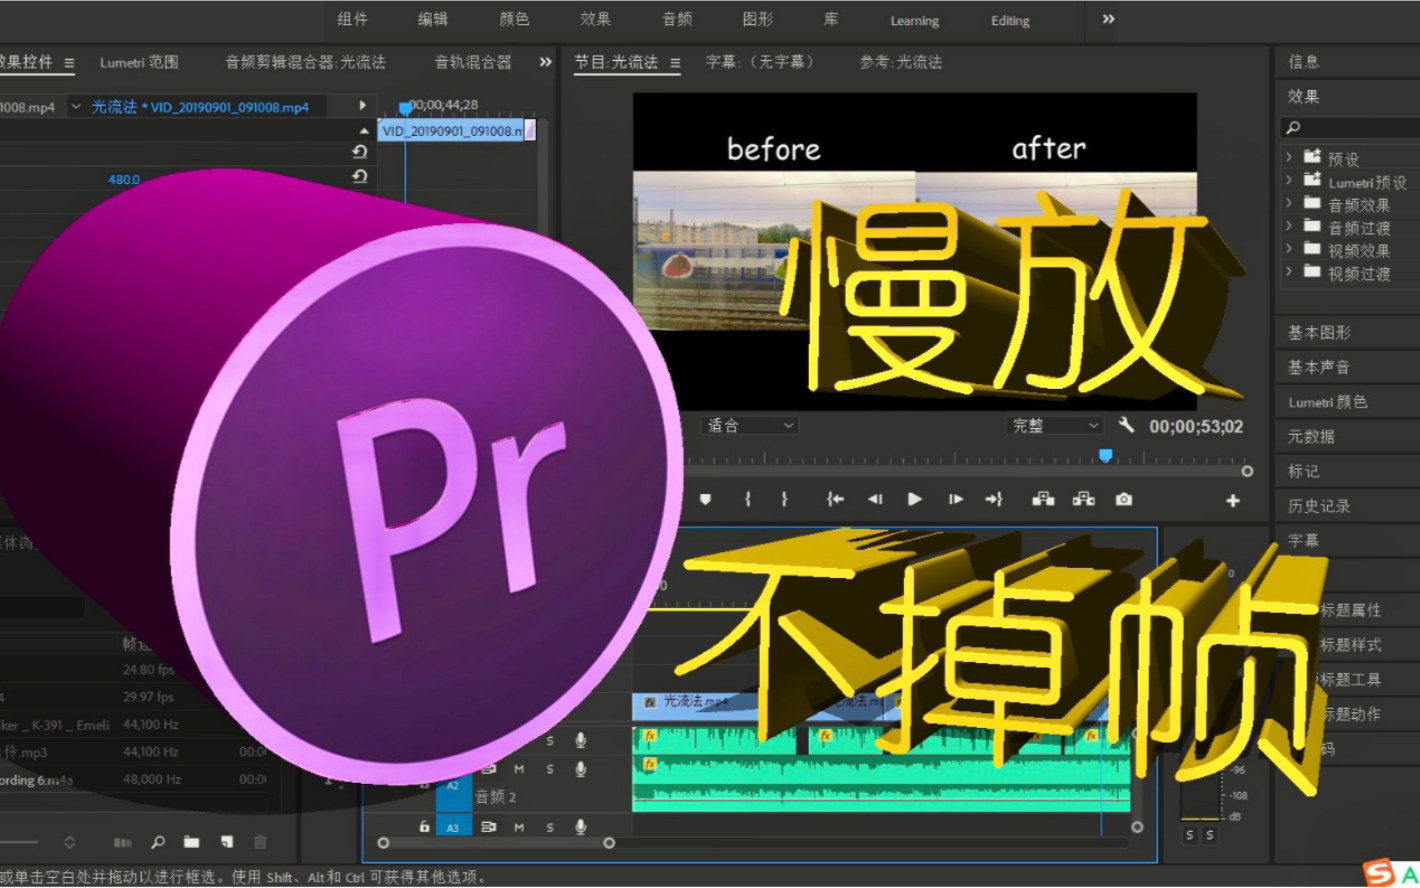
Task: Solo track A2 with S button
Action: pos(550,769)
